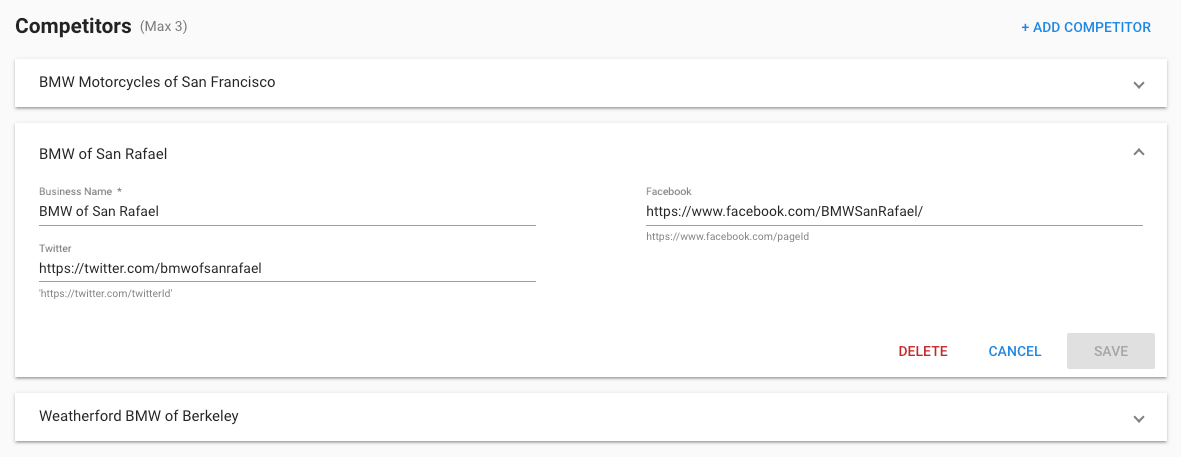The width and height of the screenshot is (1181, 457).
Task: Click the Competitors section heading
Action: (x=73, y=26)
